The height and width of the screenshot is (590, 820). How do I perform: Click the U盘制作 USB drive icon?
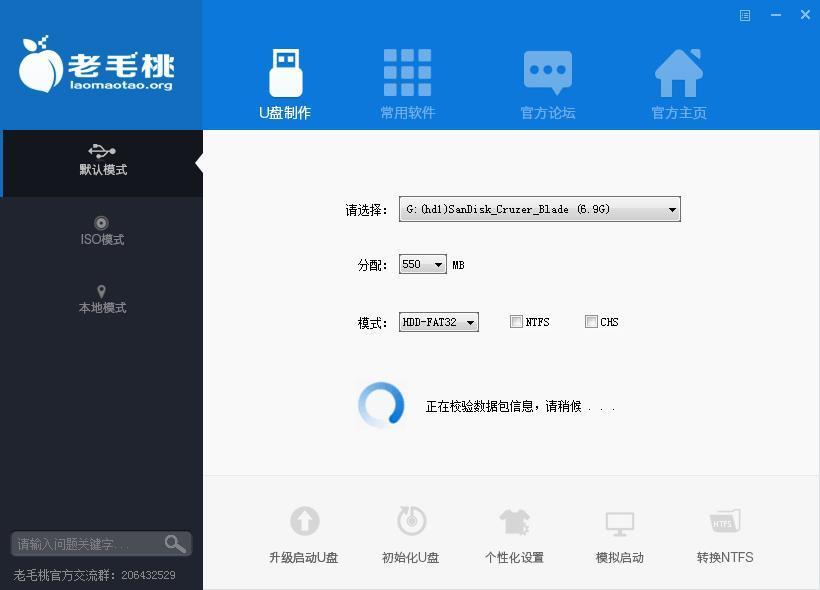click(x=284, y=70)
